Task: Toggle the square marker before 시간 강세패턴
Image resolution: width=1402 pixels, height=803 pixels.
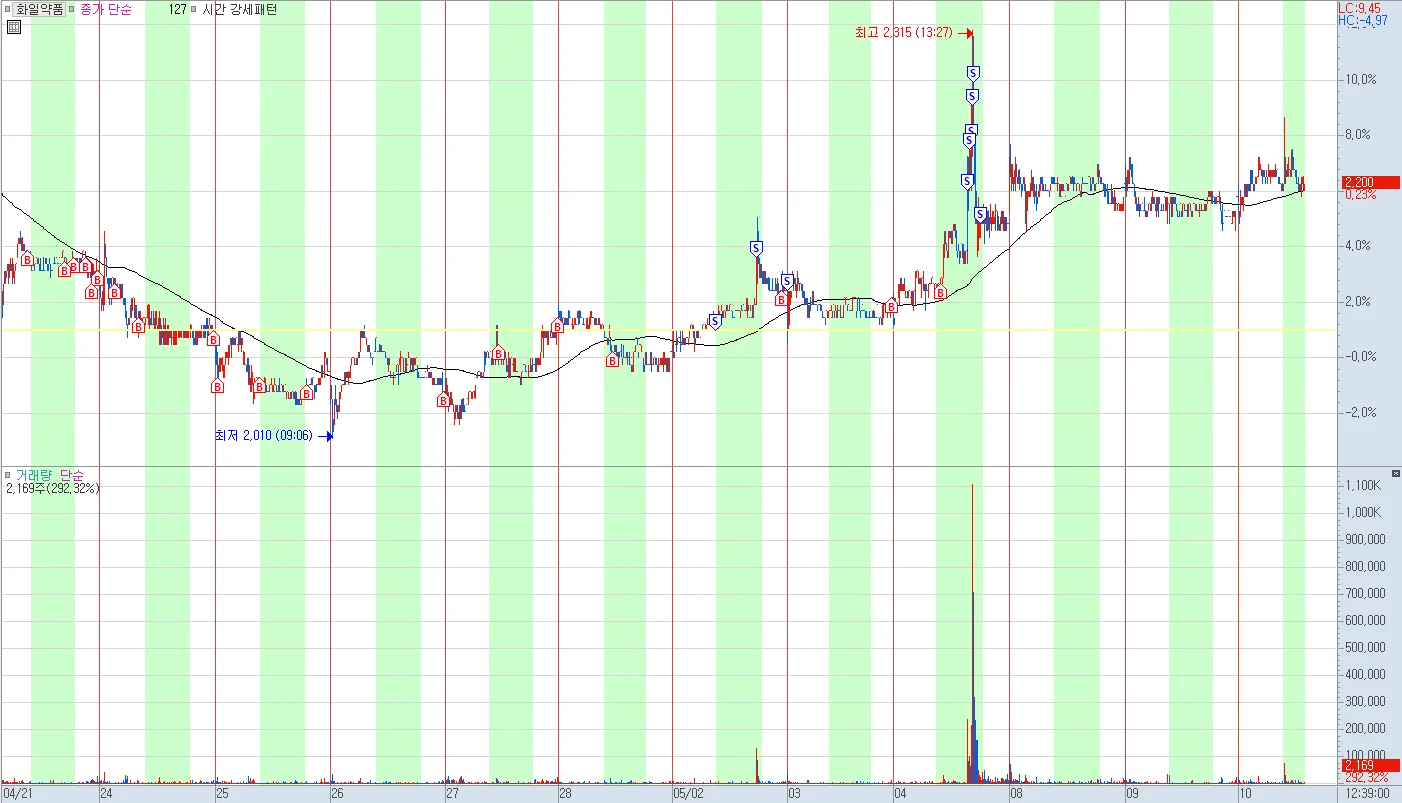Action: click(x=195, y=9)
